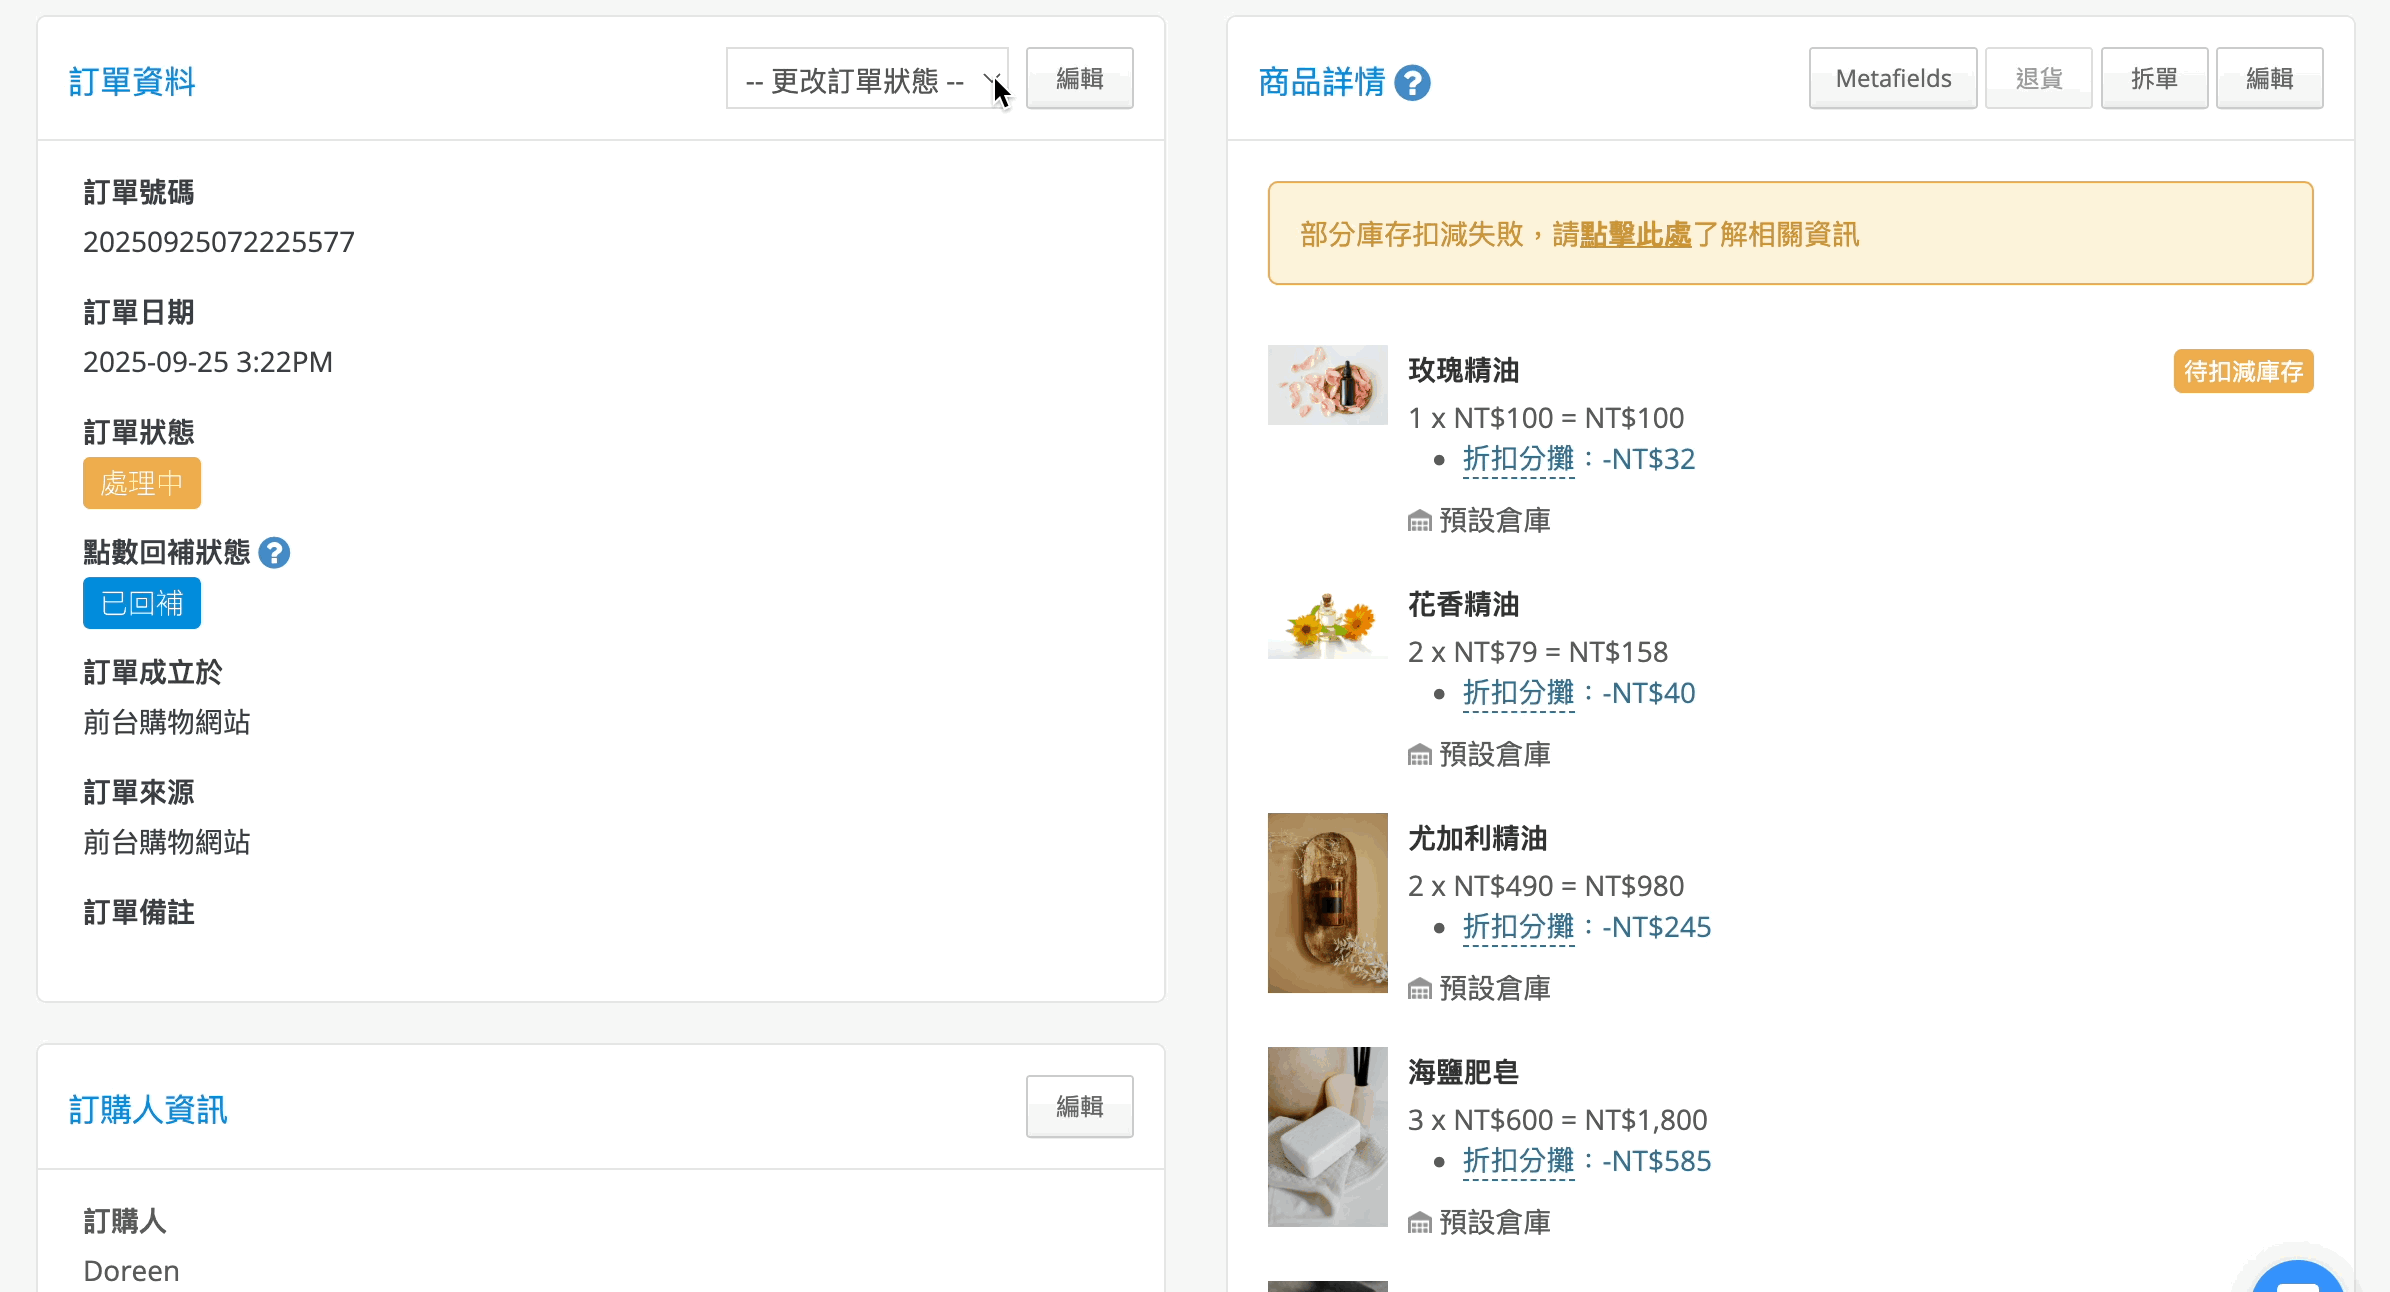The width and height of the screenshot is (2390, 1292).
Task: Click the 拆單 button
Action: (x=2155, y=79)
